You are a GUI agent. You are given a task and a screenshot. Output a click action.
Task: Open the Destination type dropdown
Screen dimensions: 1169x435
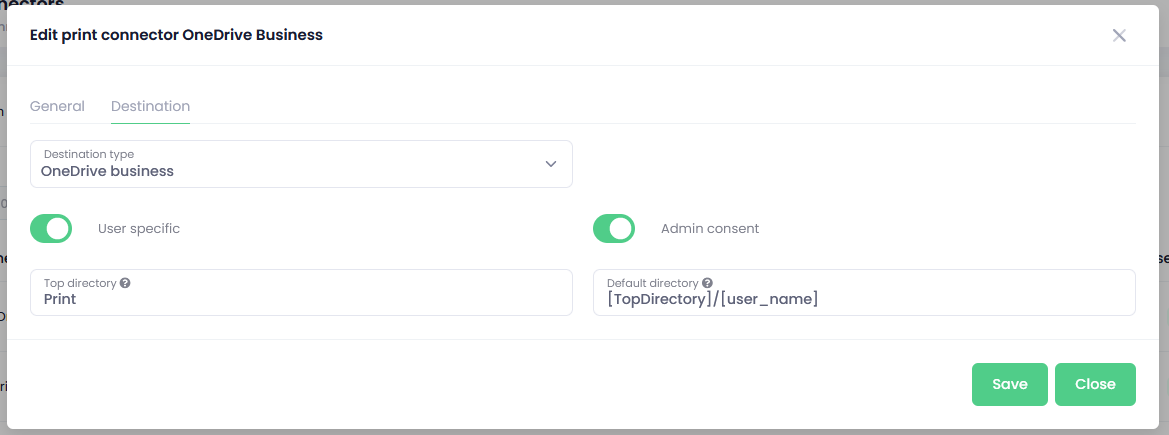301,164
